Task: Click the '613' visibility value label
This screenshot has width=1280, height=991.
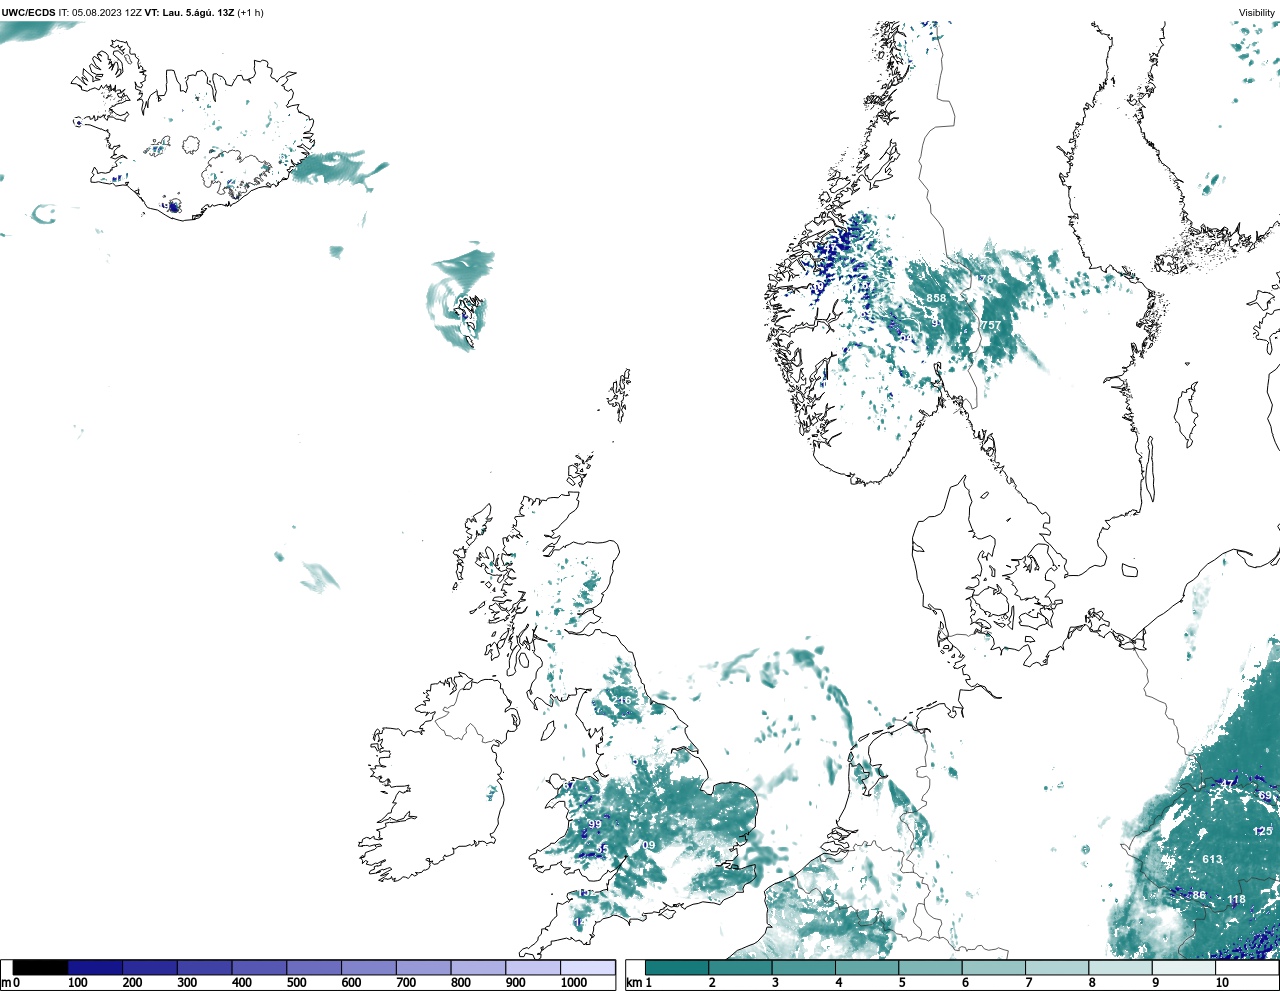Action: [1212, 859]
